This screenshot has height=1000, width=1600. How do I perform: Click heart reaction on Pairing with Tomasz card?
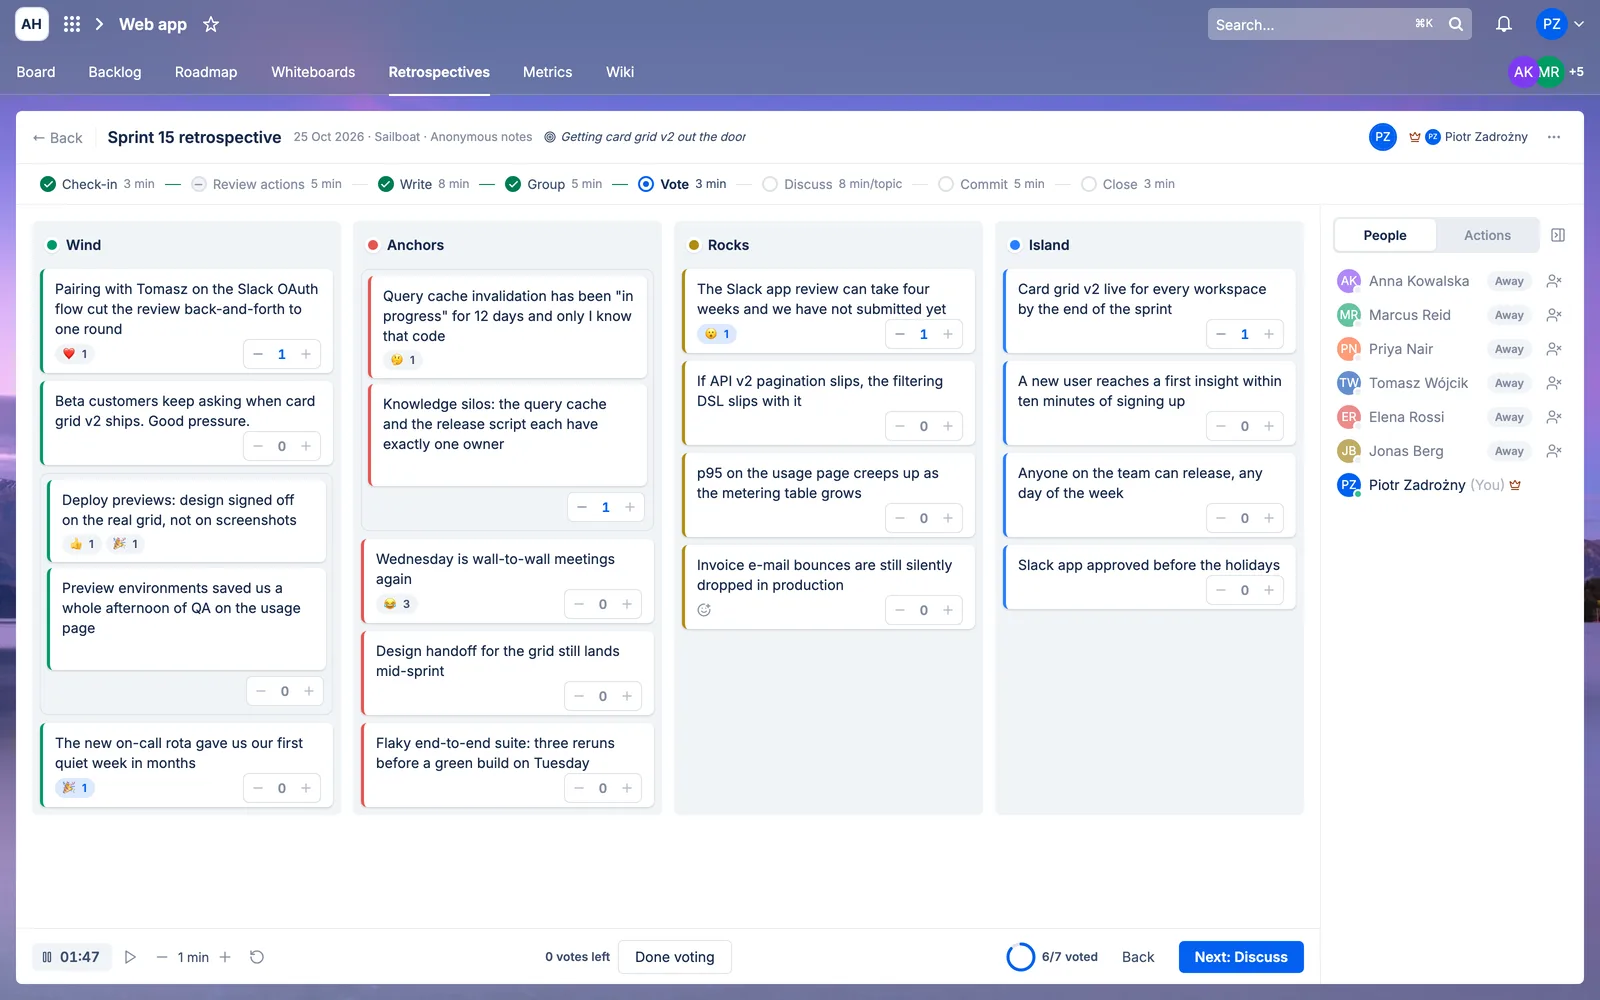coord(76,354)
